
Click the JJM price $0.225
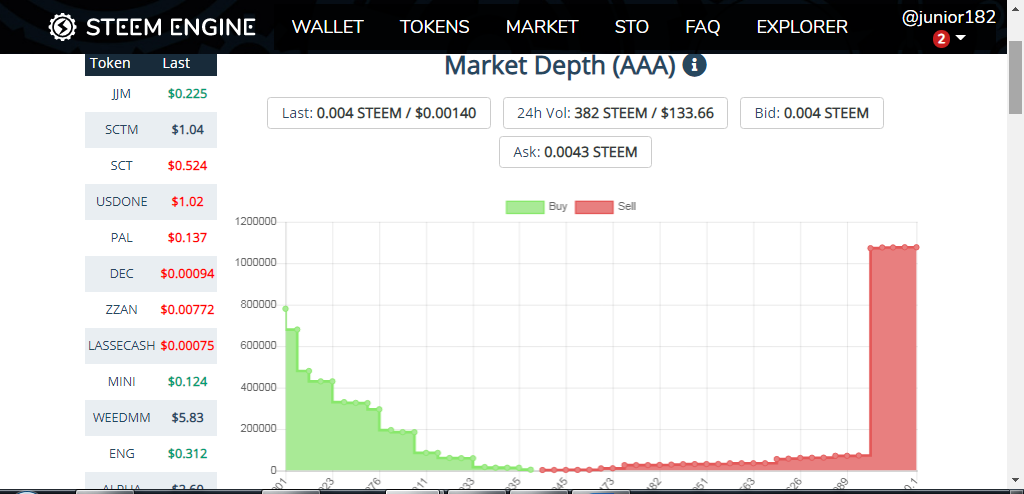click(187, 94)
